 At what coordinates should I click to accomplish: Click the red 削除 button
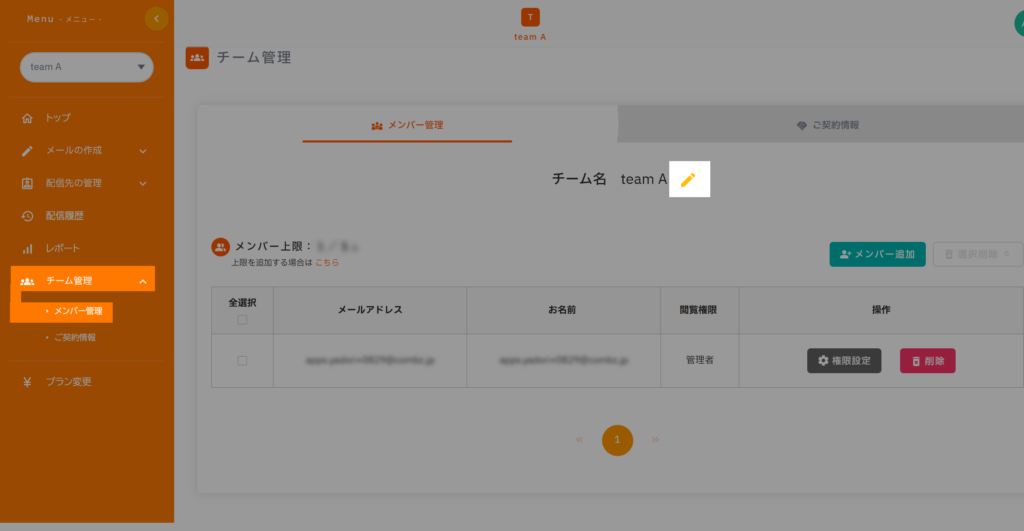[927, 360]
